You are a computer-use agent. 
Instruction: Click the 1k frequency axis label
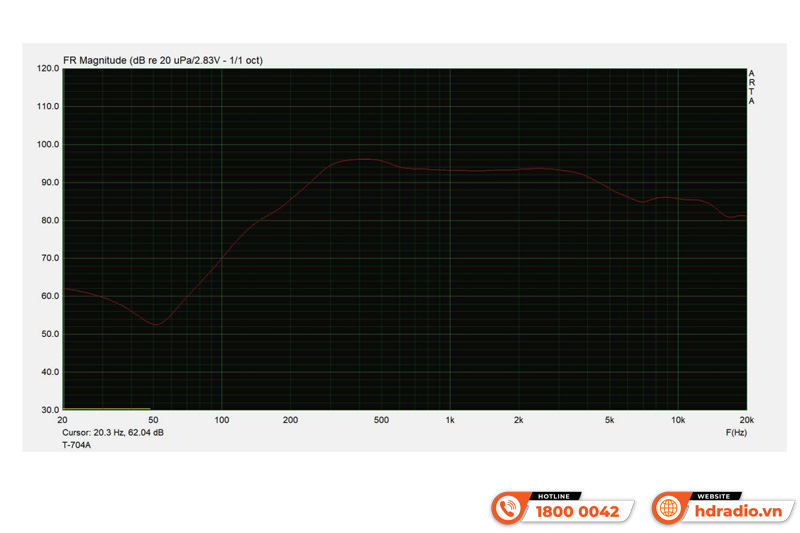tap(450, 421)
